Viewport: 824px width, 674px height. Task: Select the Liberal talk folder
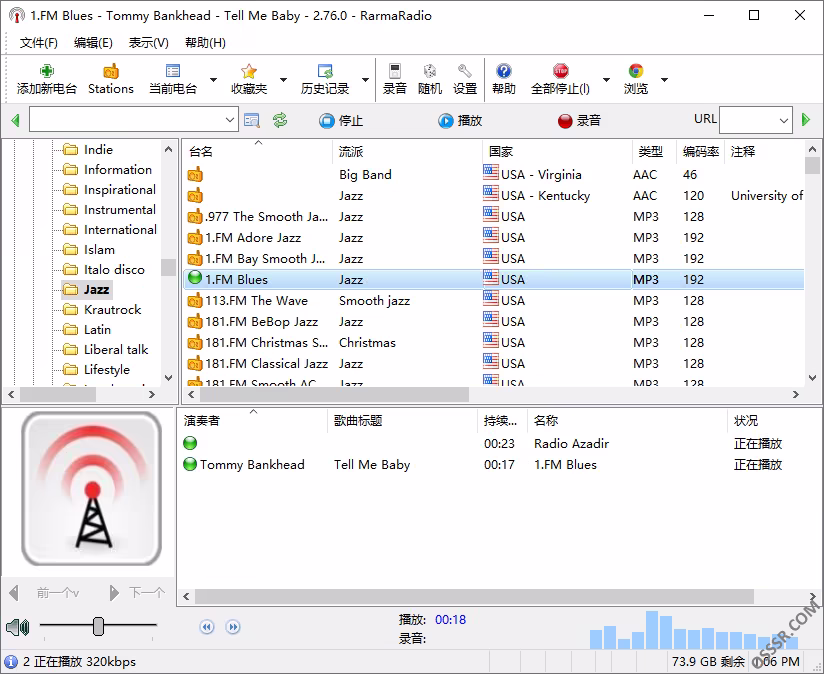click(106, 349)
